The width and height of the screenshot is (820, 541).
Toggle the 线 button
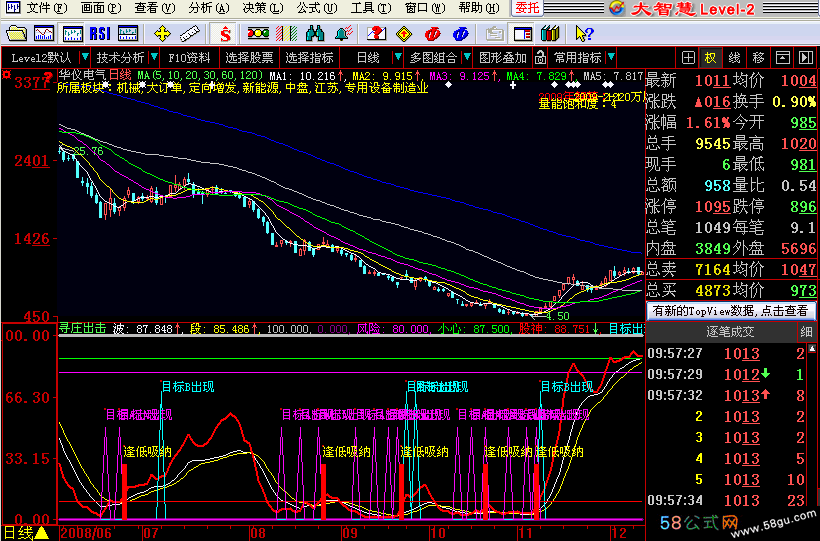(x=734, y=58)
